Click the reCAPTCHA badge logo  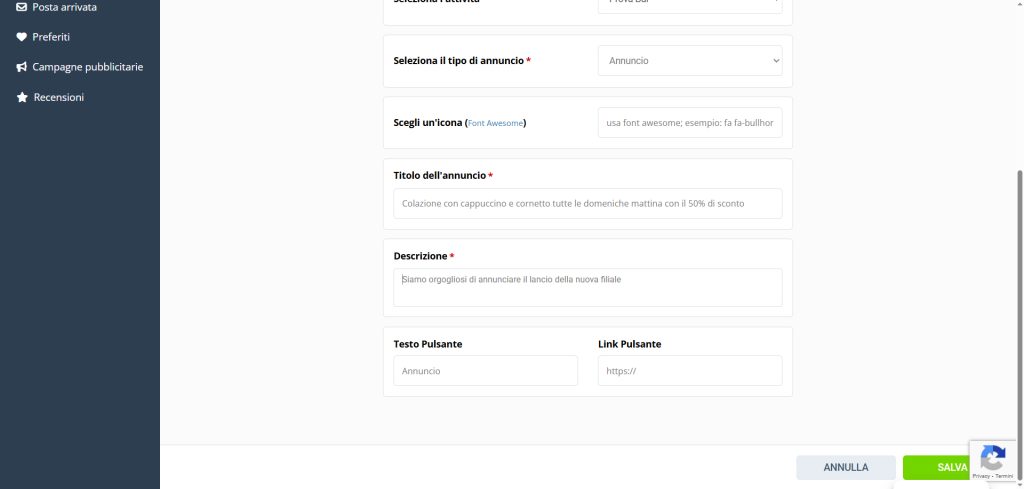[x=992, y=458]
